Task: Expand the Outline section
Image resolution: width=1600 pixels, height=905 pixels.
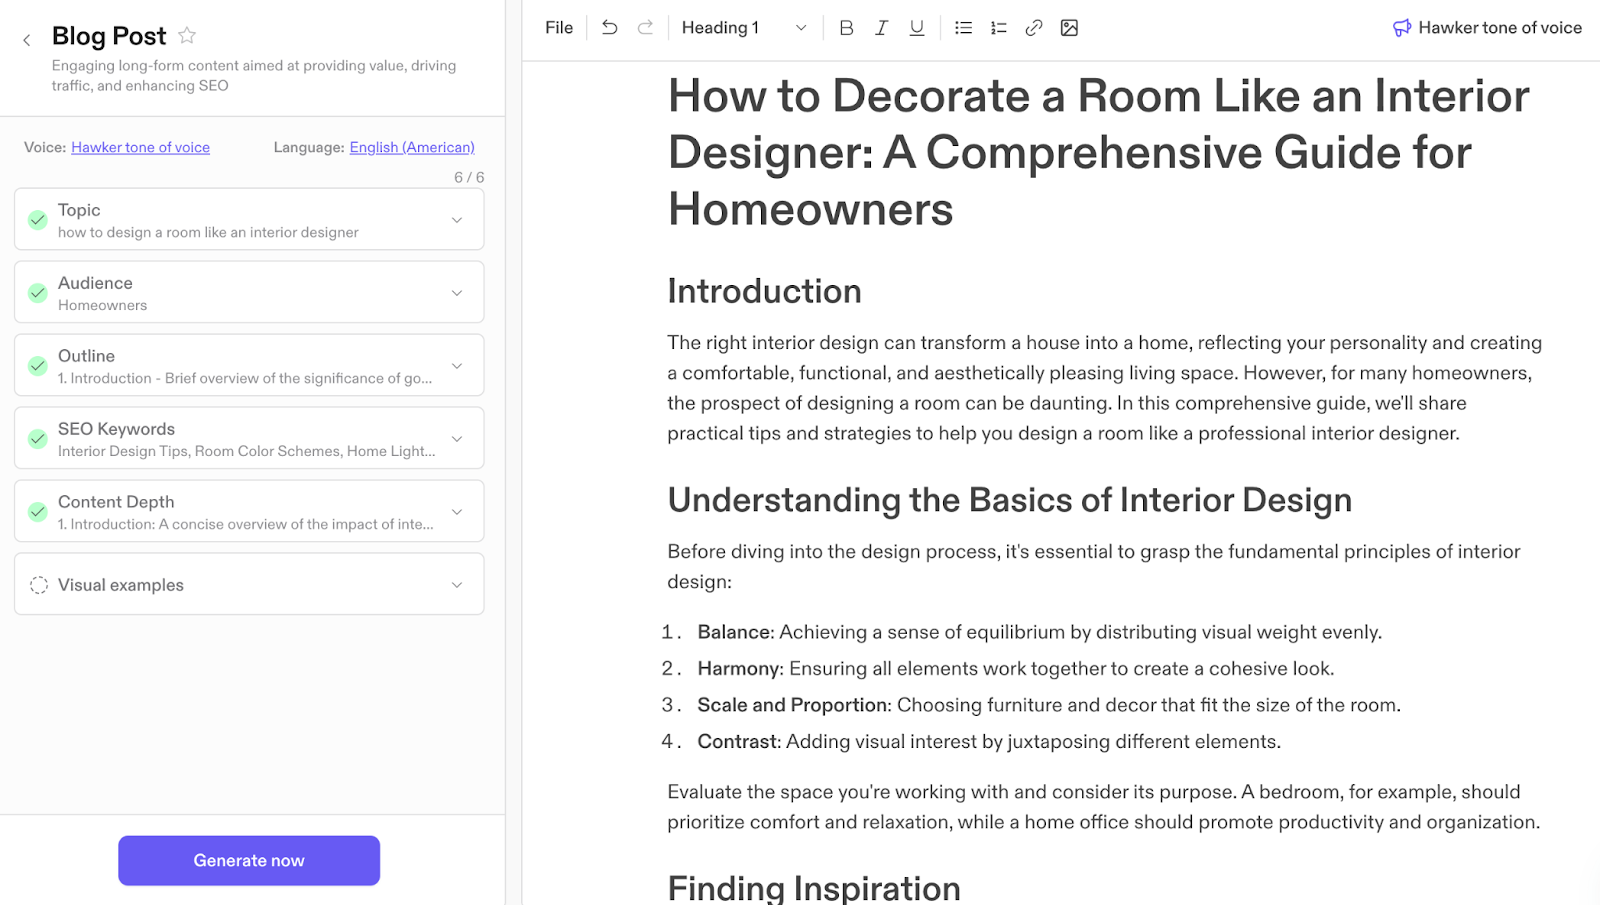Action: tap(457, 365)
